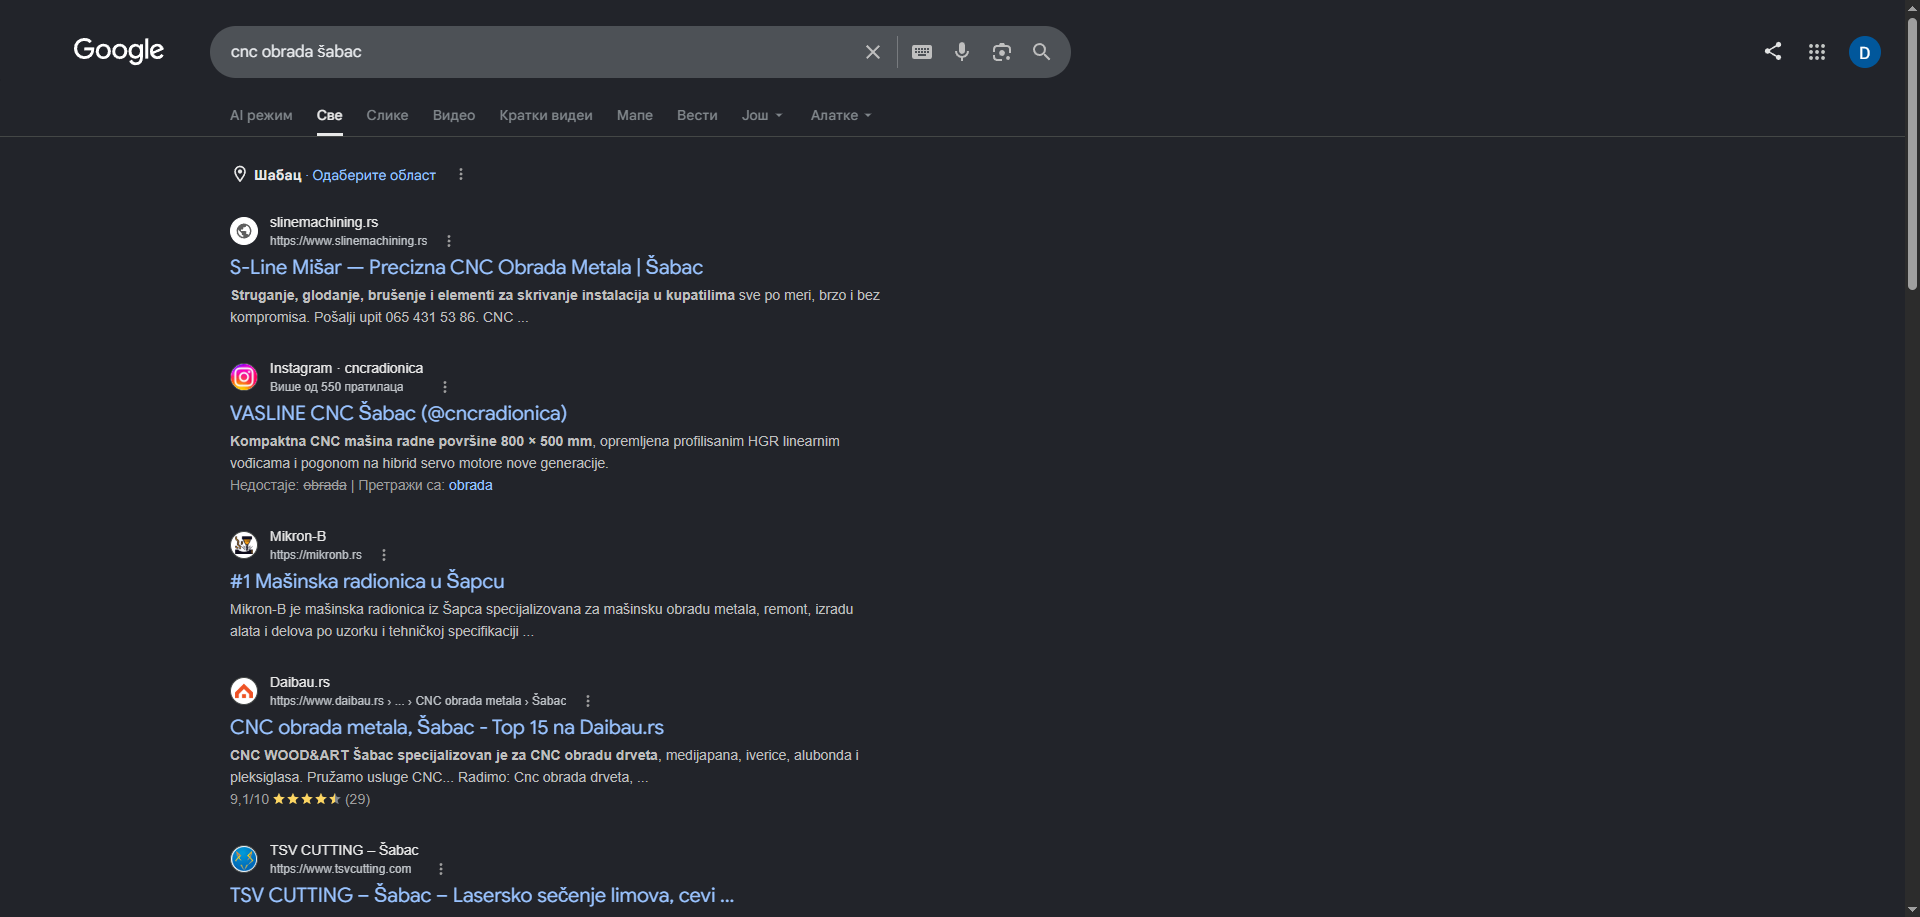
Task: Click the Instagram favicon of cncradionica result
Action: [x=244, y=377]
